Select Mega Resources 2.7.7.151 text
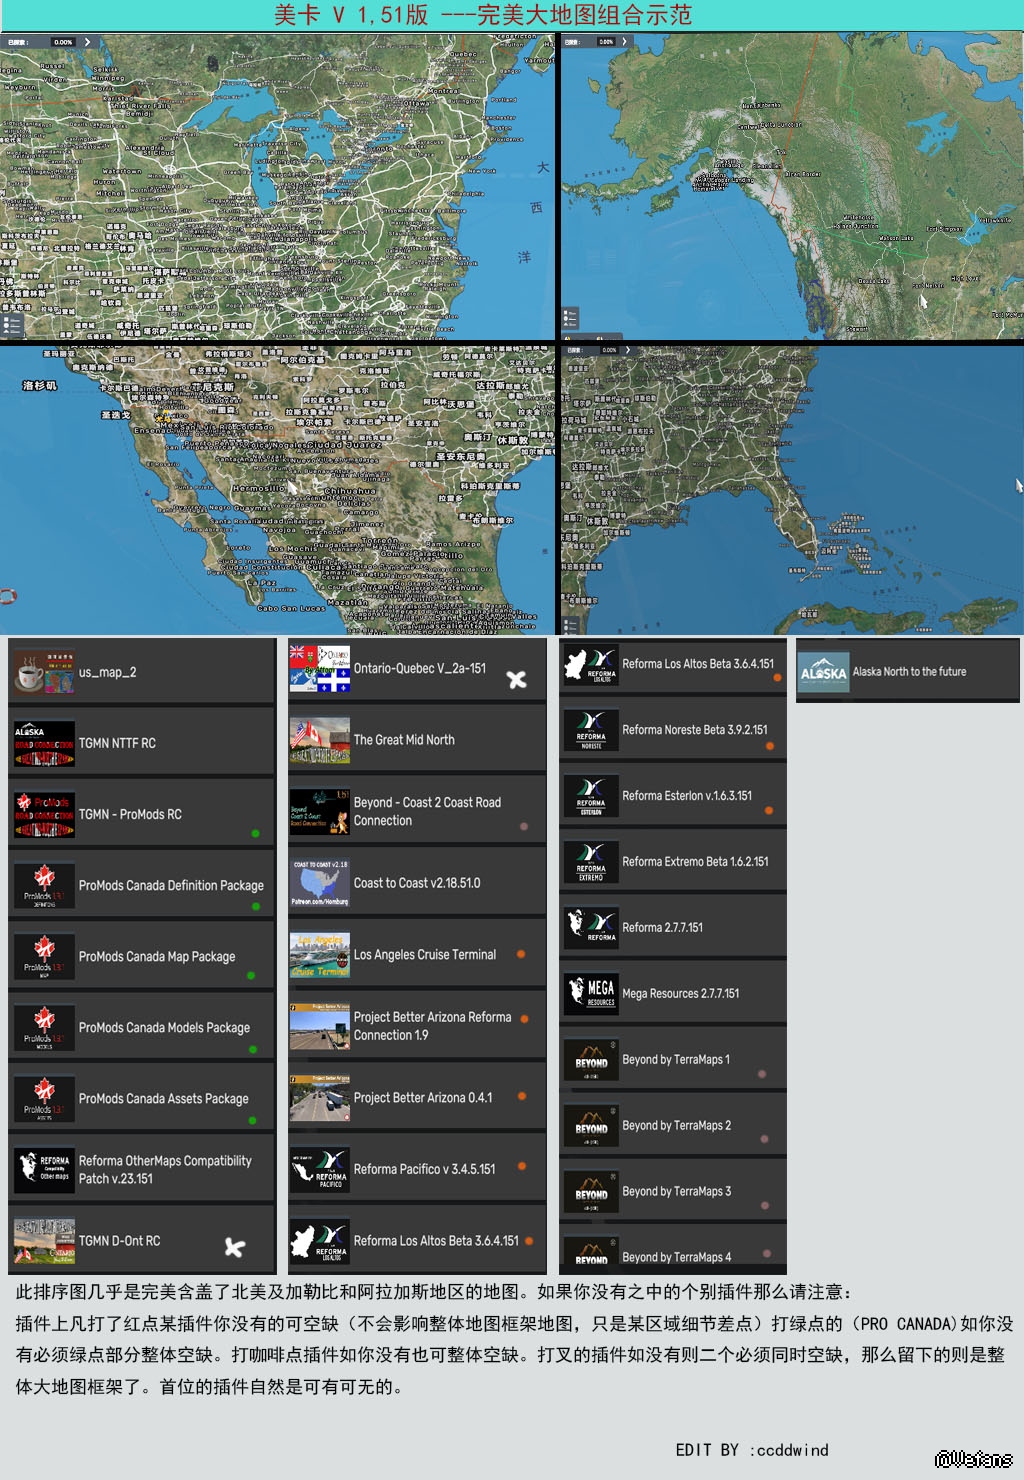This screenshot has height=1480, width=1024. pyautogui.click(x=681, y=994)
